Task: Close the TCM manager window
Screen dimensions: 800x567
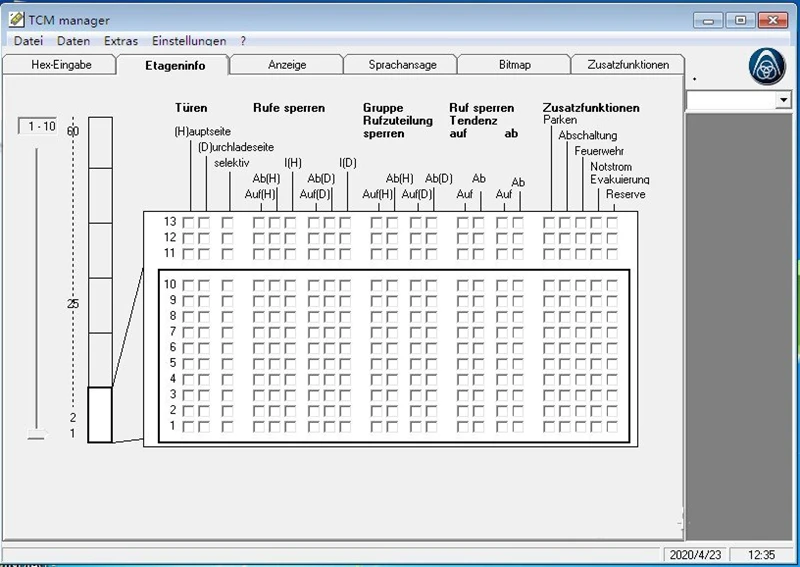Action: click(772, 21)
